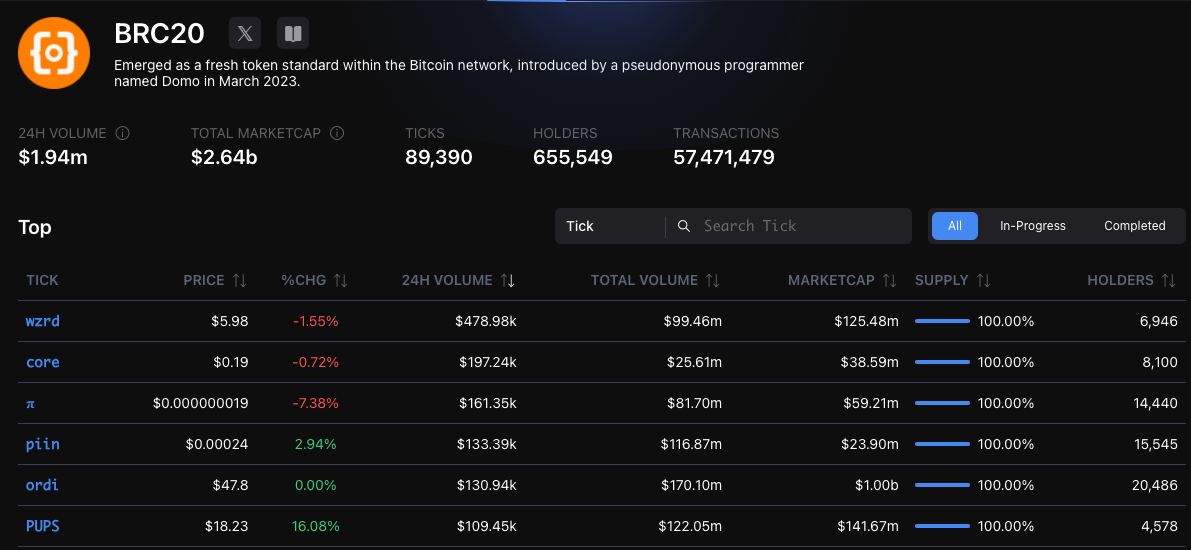Sort by 24H Volume arrows icon
Screen dimensions: 1191x550
(508, 281)
